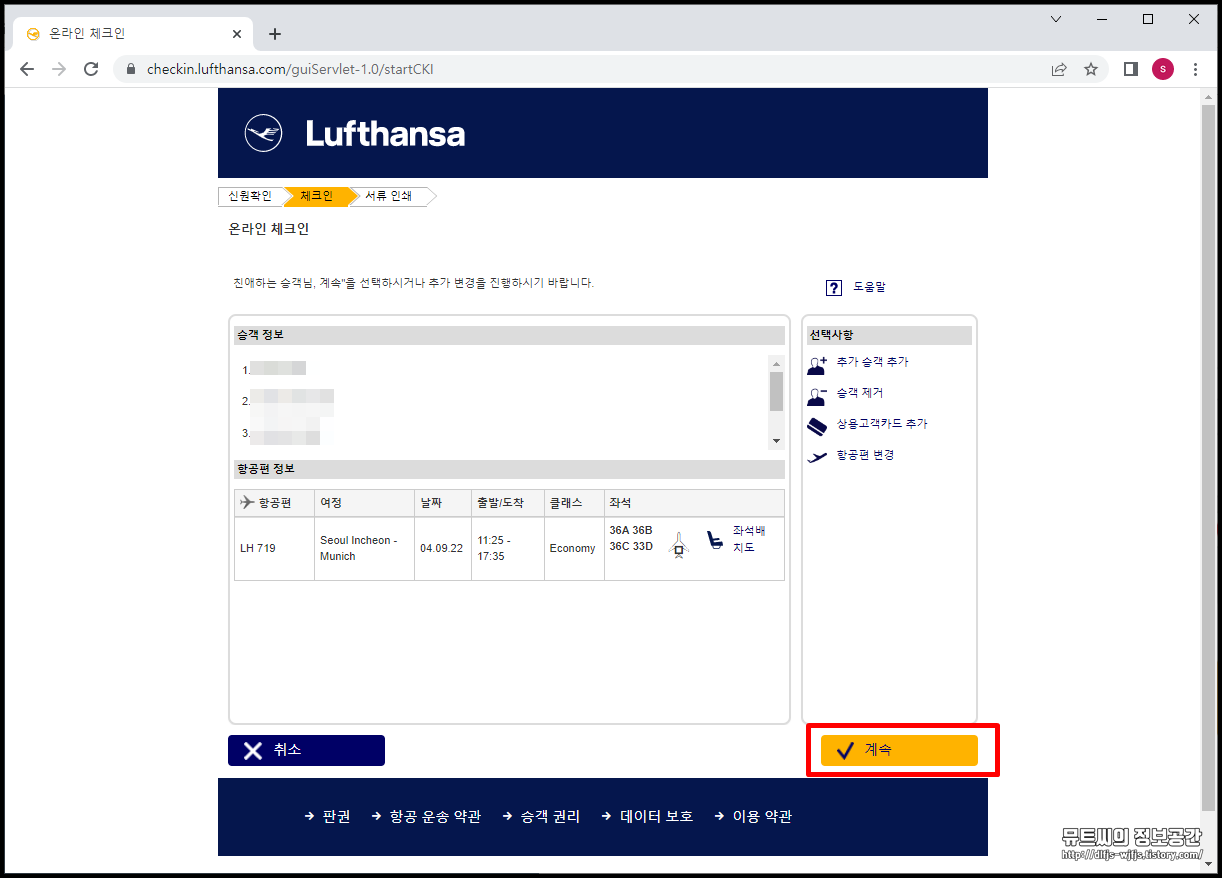Click the 항공편 정보 section header
The height and width of the screenshot is (878, 1222).
coord(509,469)
